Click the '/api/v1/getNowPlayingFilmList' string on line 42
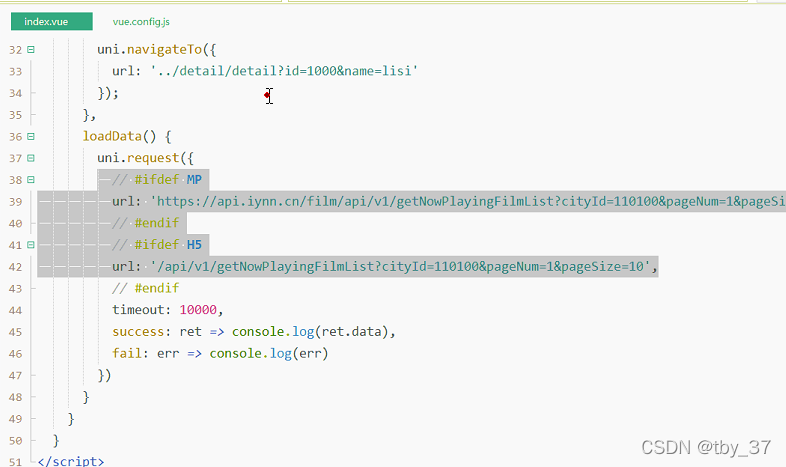 [400, 266]
